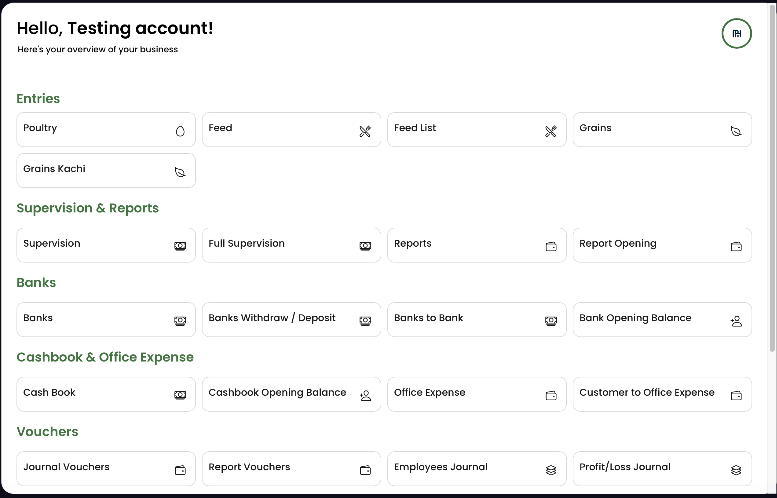Click the layers icon on Employees Journal card
Screen dimensions: 777x498
[551, 470]
